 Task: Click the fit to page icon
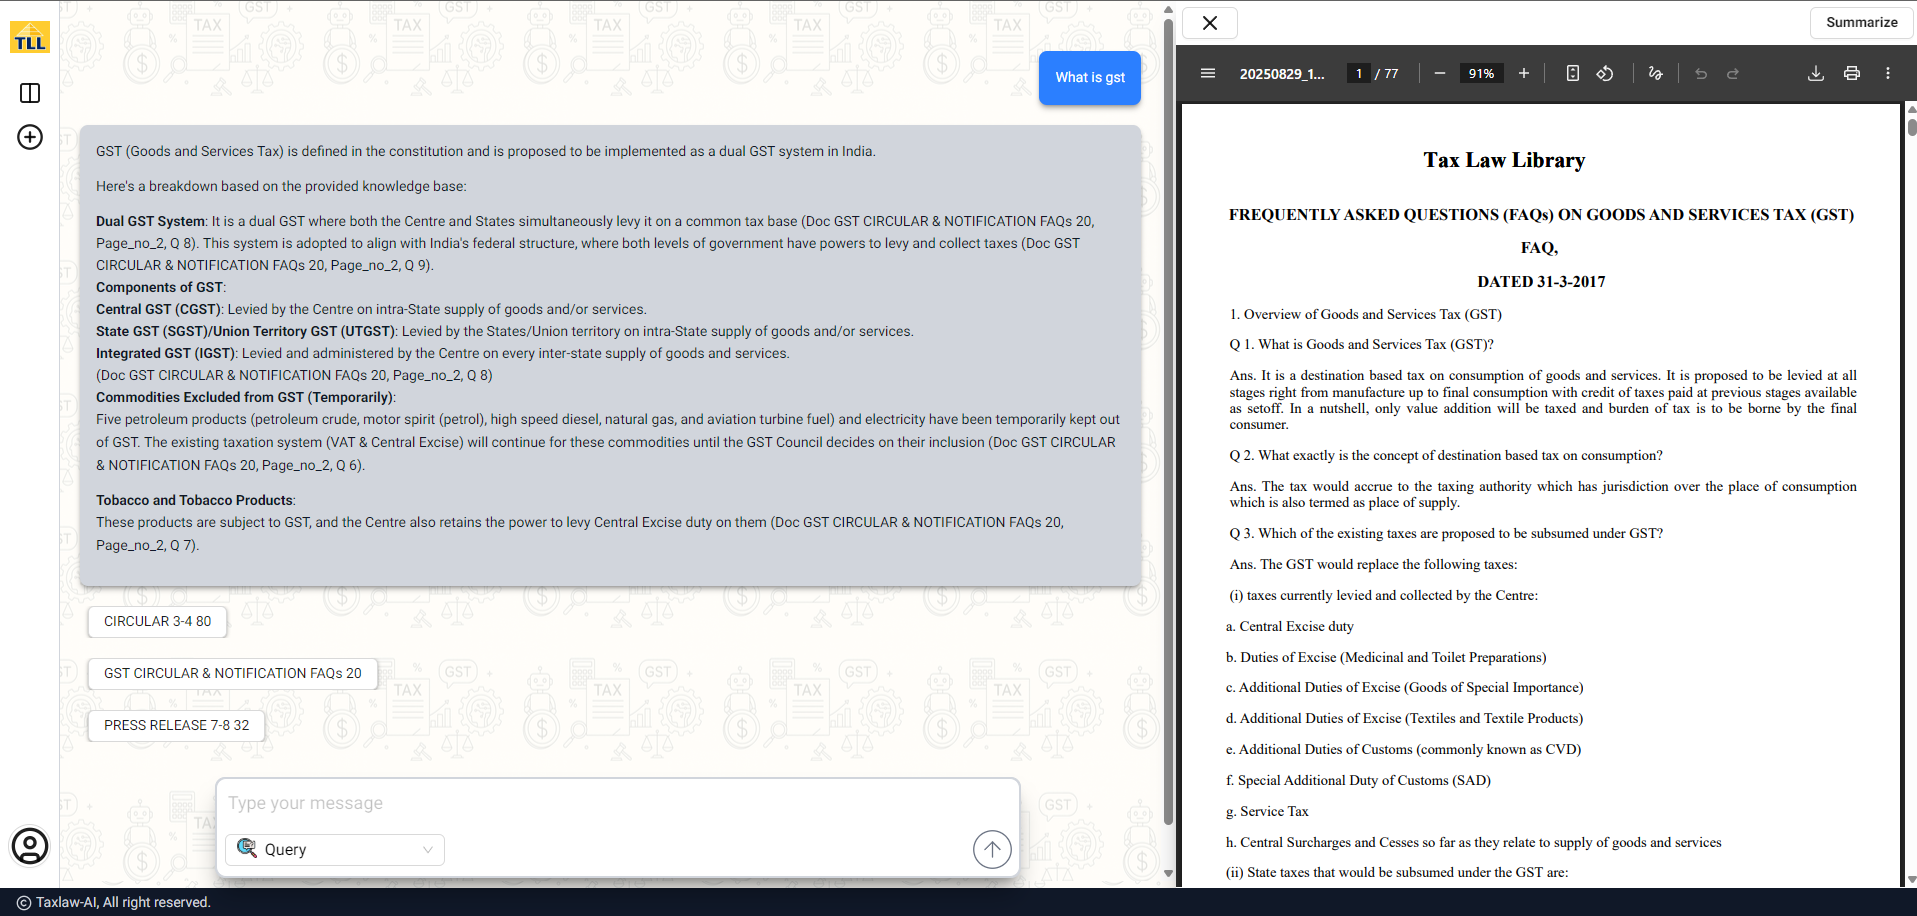[x=1572, y=73]
